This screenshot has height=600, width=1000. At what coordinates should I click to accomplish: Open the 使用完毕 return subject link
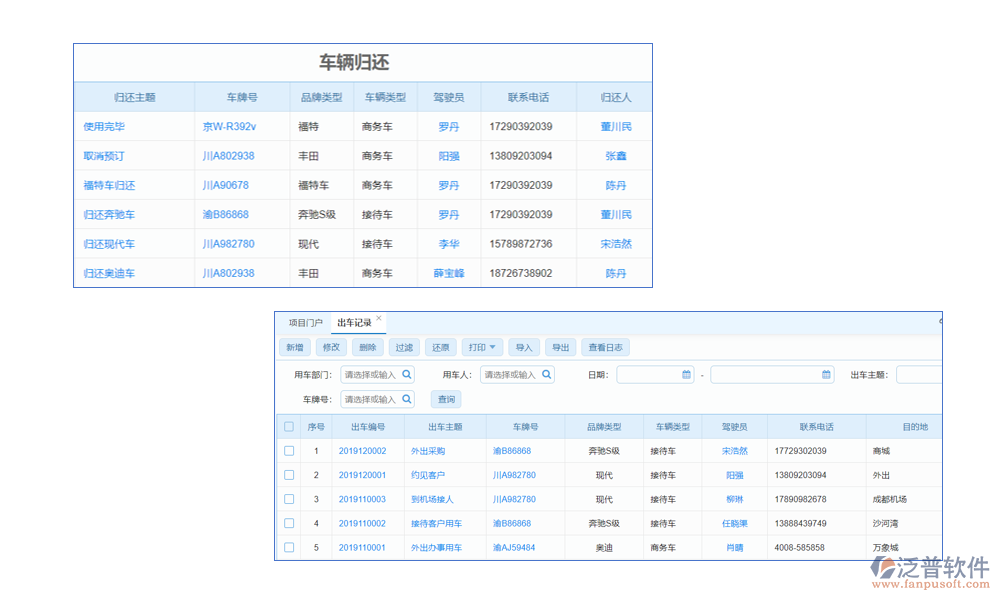point(104,127)
